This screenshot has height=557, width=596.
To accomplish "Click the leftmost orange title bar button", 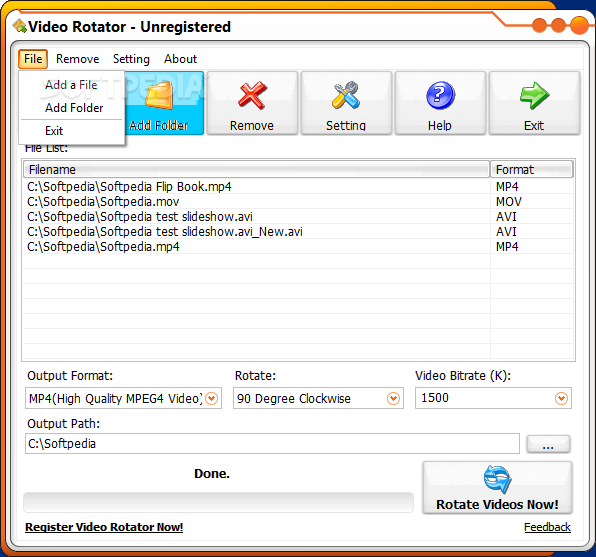I will 539,25.
